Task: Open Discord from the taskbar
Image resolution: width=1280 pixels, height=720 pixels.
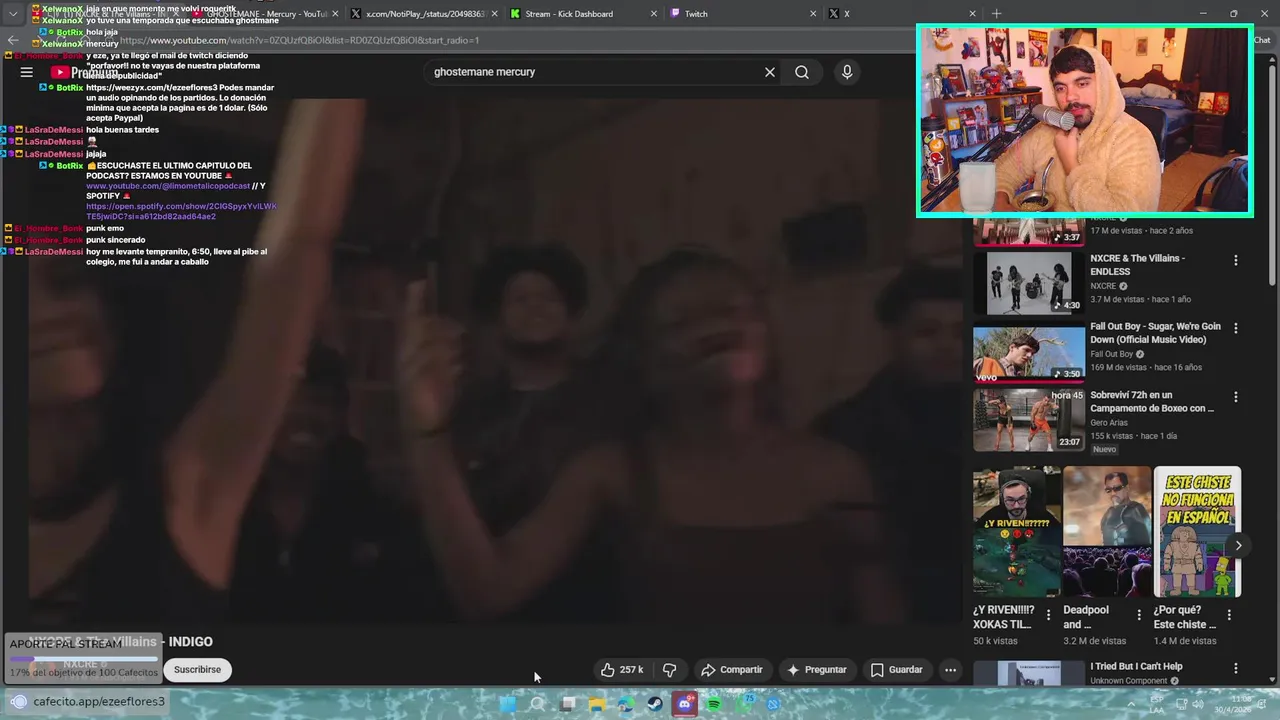Action: (x=684, y=704)
